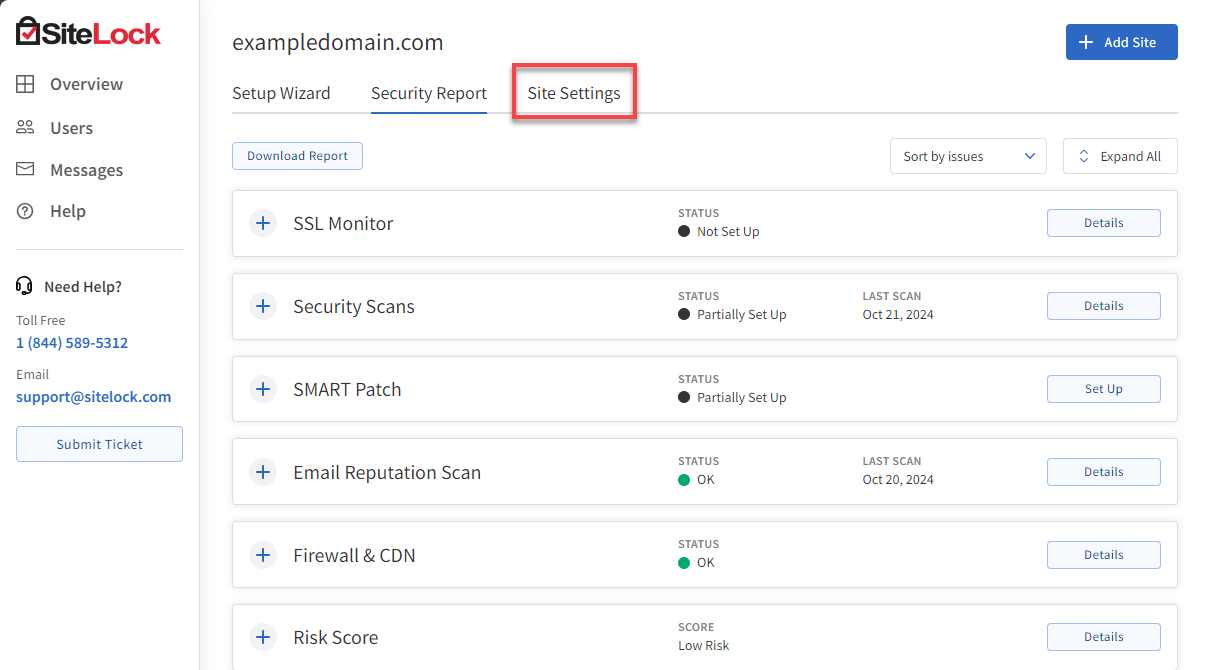Image resolution: width=1209 pixels, height=670 pixels.
Task: Select the Users sidebar icon
Action: tap(25, 127)
